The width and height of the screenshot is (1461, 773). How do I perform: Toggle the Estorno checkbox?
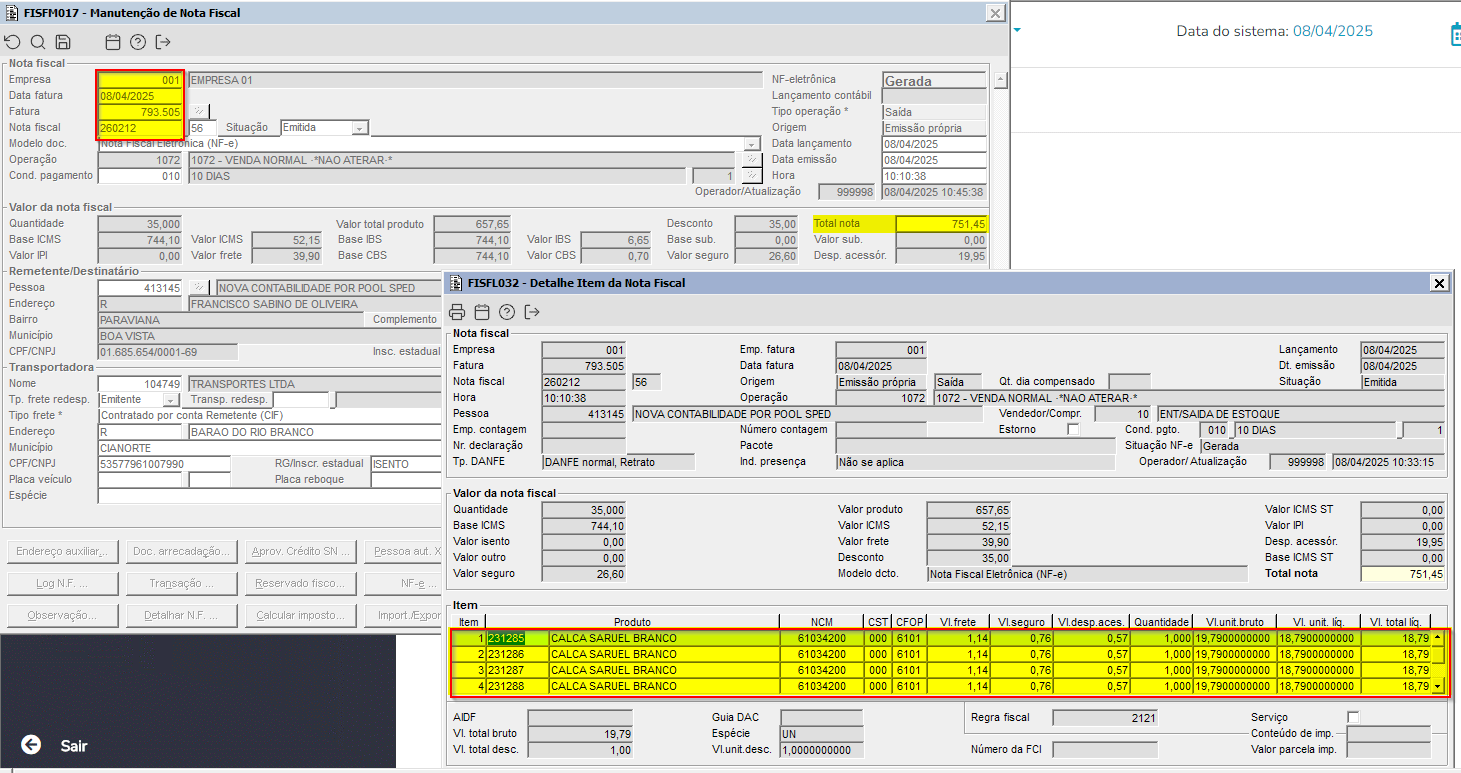1073,429
